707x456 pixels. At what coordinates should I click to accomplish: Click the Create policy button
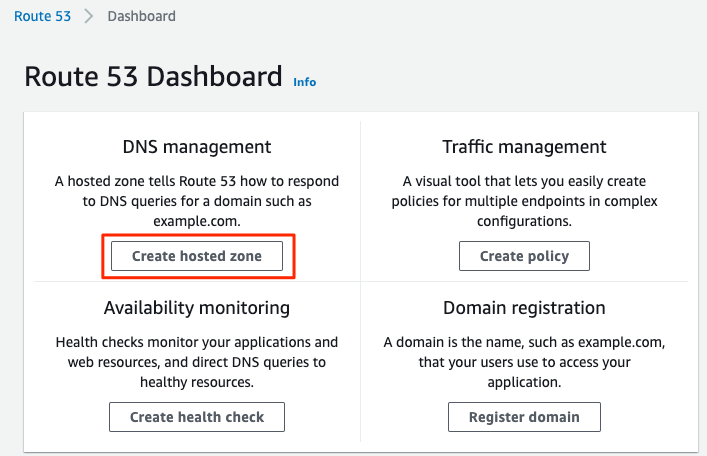tap(524, 256)
